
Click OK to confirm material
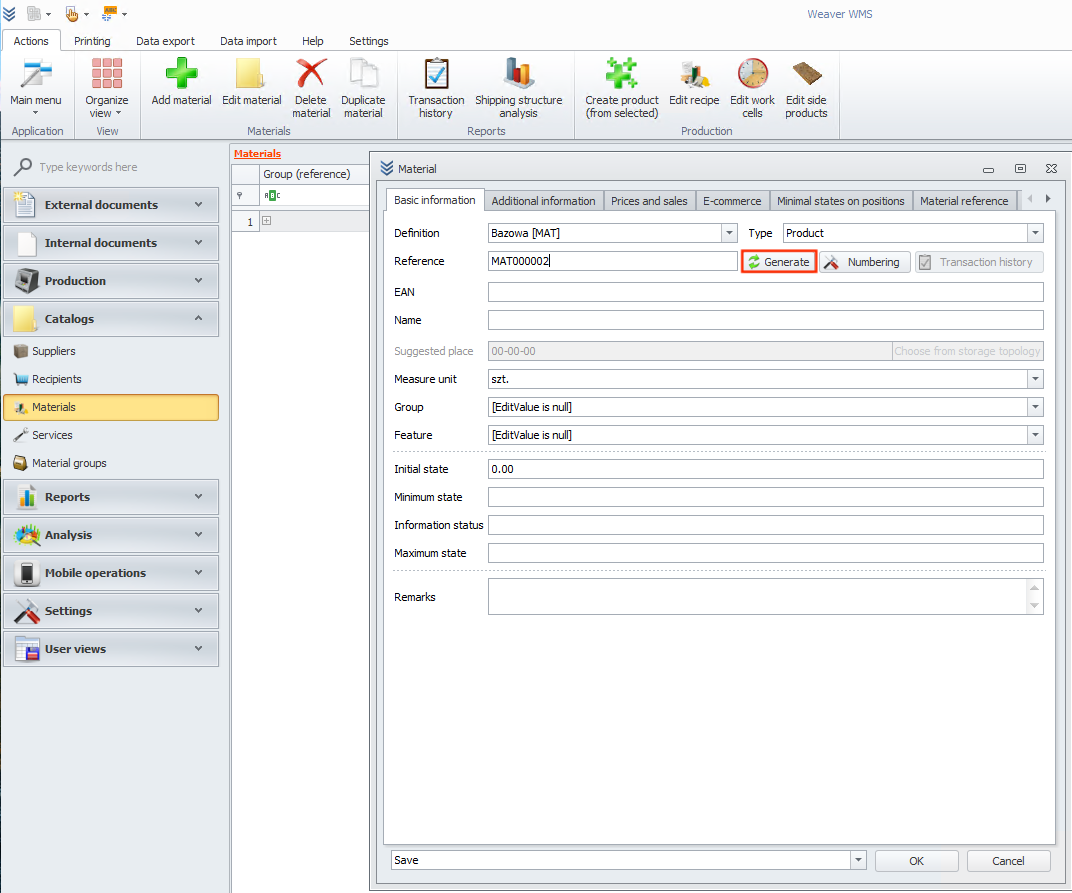point(916,861)
